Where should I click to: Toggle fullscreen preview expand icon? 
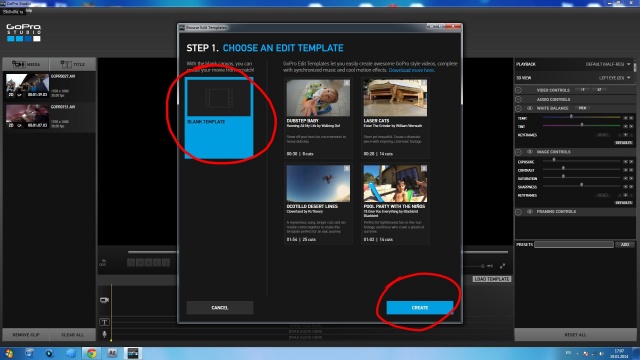[502, 266]
